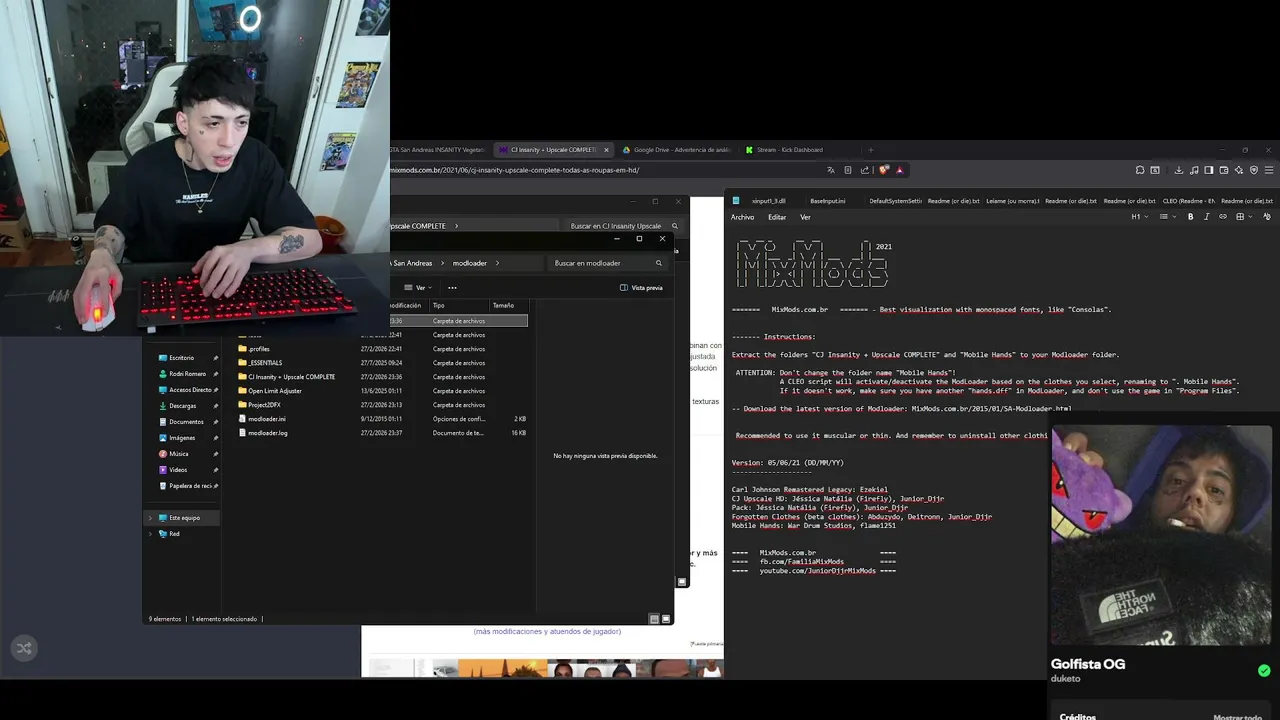Open the page translate icon in address bar
This screenshot has width=1280, height=720.
[x=831, y=170]
